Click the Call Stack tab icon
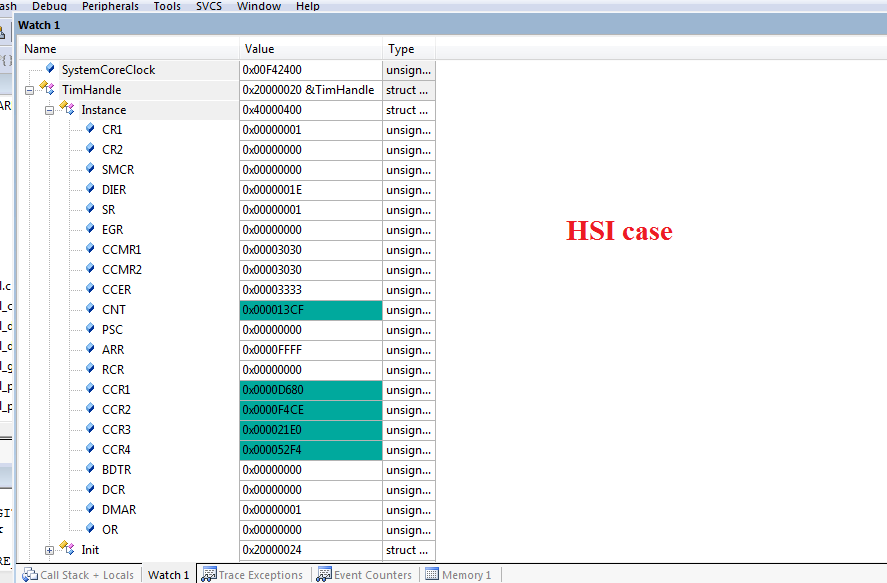 29,575
